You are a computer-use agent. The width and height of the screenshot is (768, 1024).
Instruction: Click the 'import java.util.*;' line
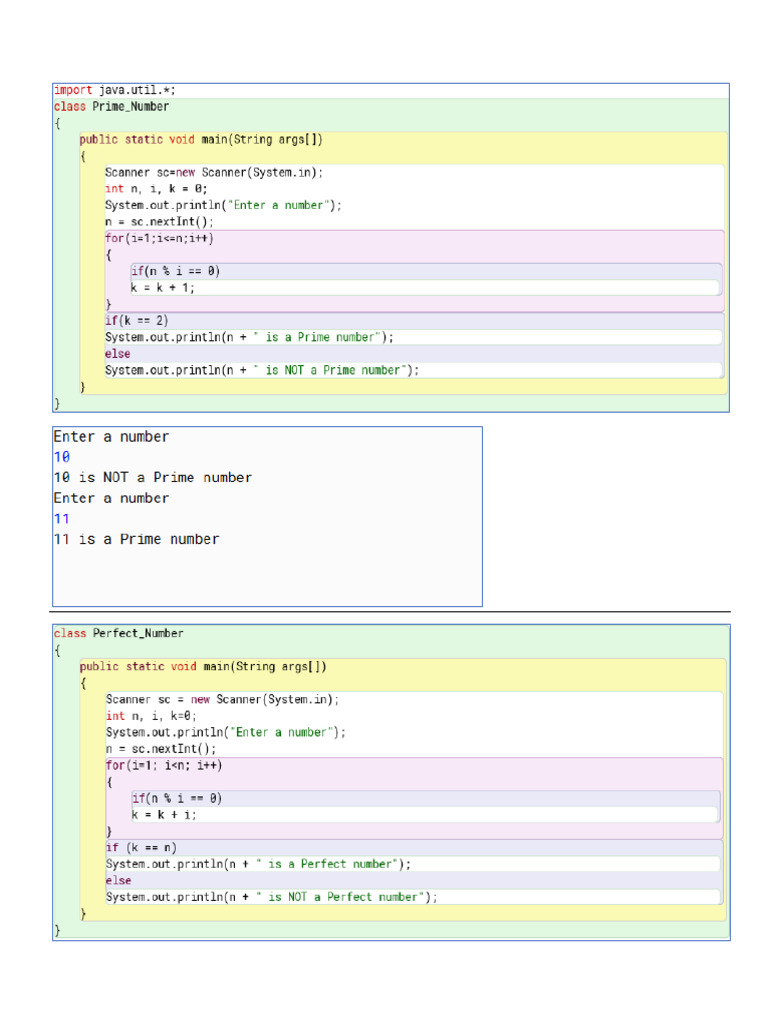coord(114,90)
